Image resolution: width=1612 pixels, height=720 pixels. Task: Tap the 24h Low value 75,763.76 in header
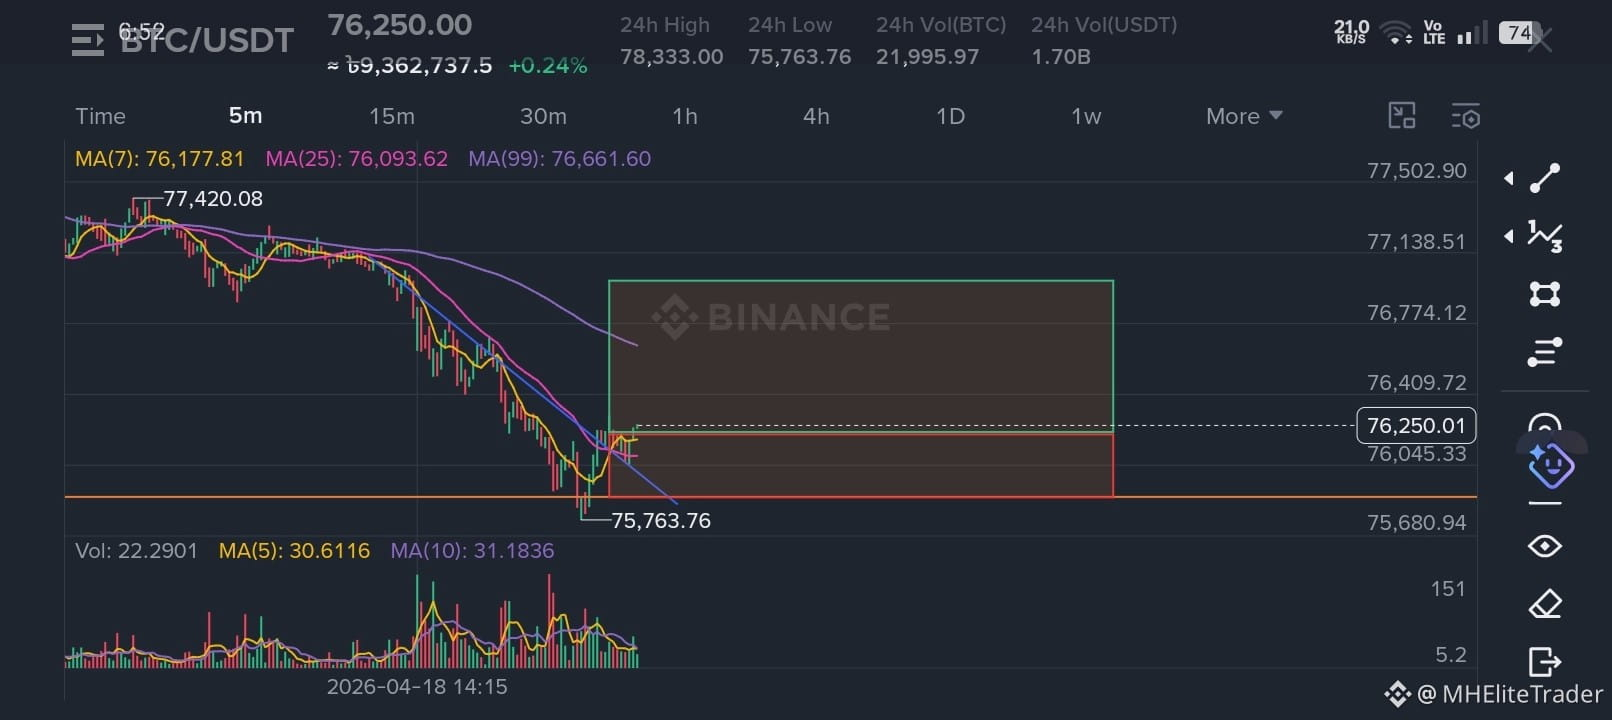800,57
